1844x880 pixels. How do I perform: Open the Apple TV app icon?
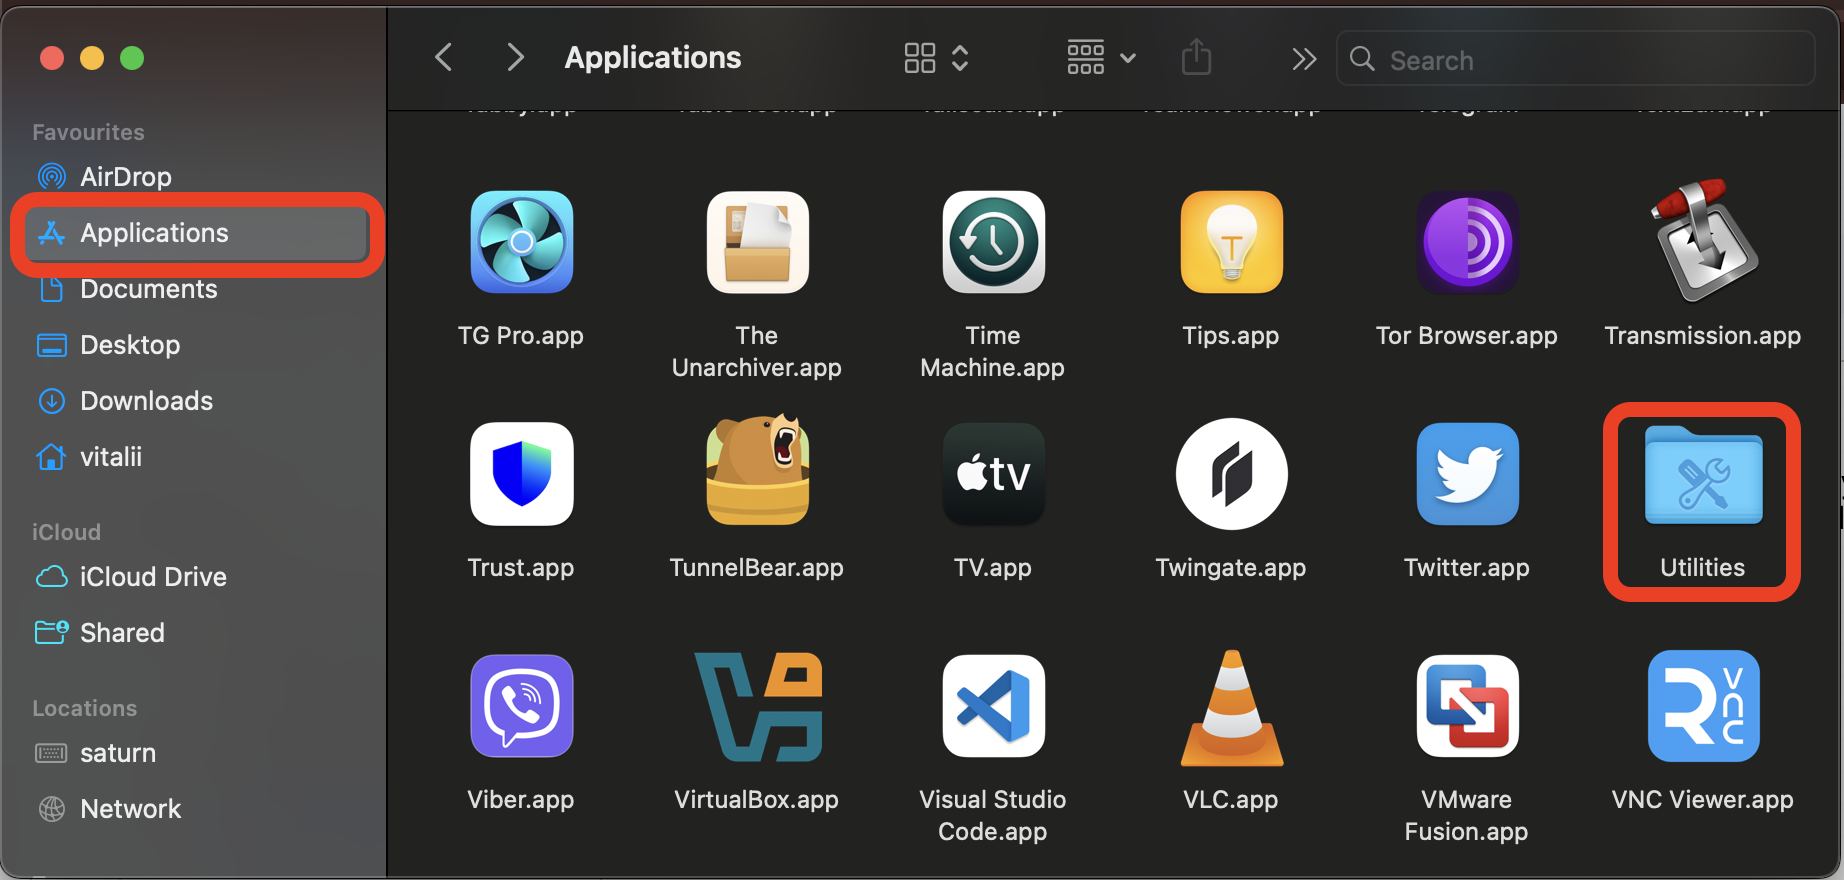coord(993,474)
